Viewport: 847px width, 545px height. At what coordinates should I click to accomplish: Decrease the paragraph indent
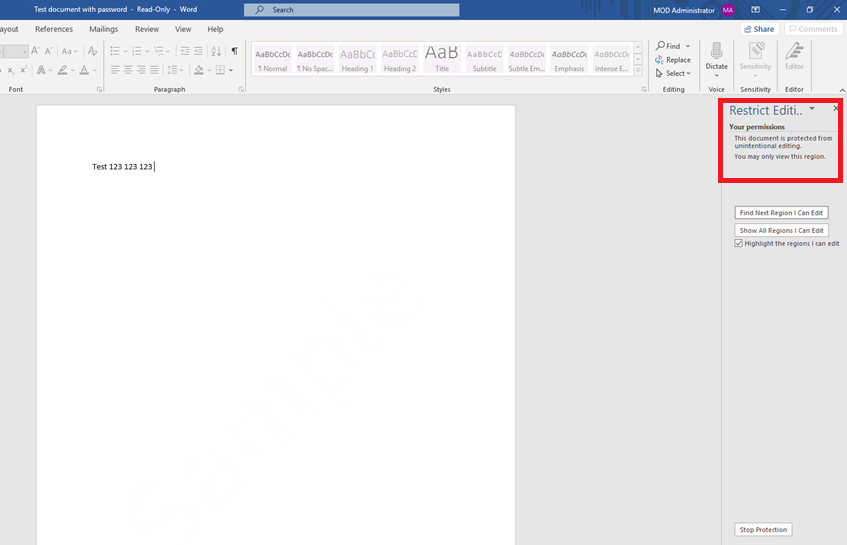[x=185, y=51]
